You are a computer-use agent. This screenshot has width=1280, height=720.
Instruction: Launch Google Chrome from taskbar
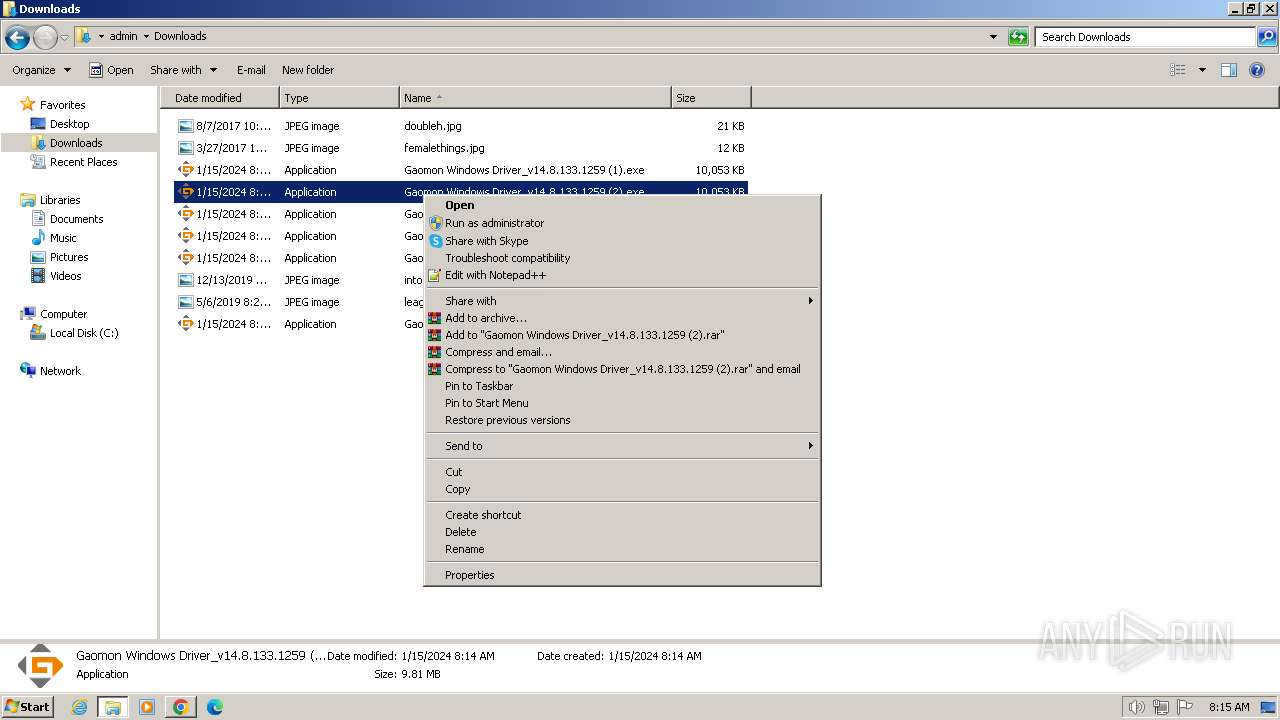(181, 707)
